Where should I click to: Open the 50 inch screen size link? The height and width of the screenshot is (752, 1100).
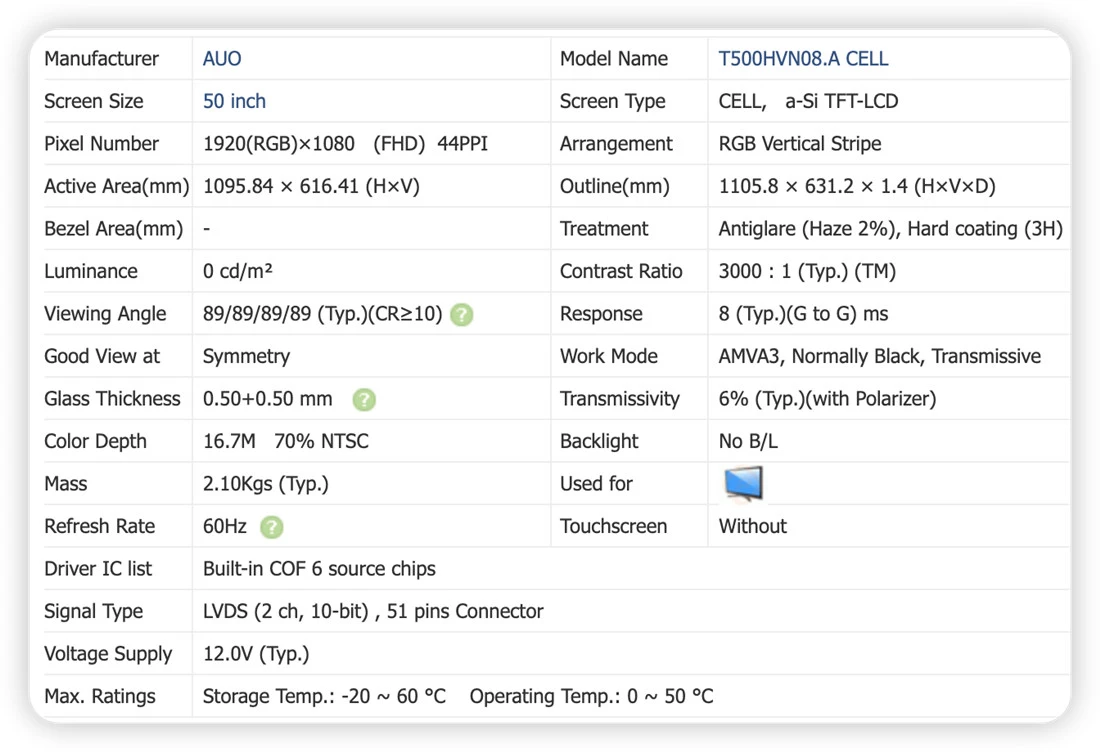coord(234,101)
